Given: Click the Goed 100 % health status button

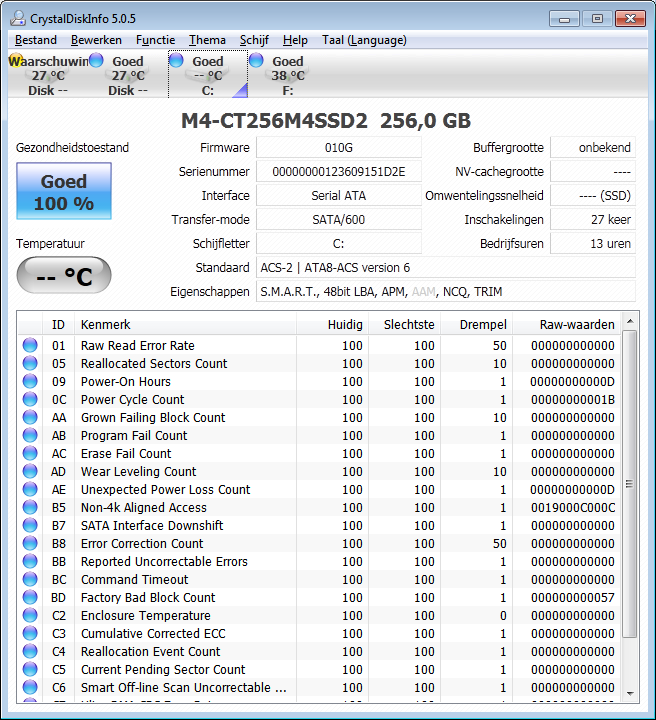Looking at the screenshot, I should point(64,192).
